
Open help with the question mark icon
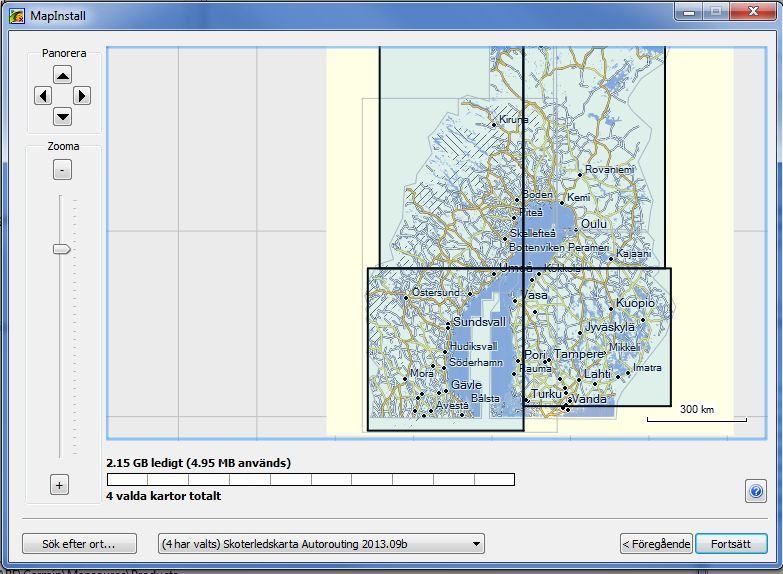[756, 491]
